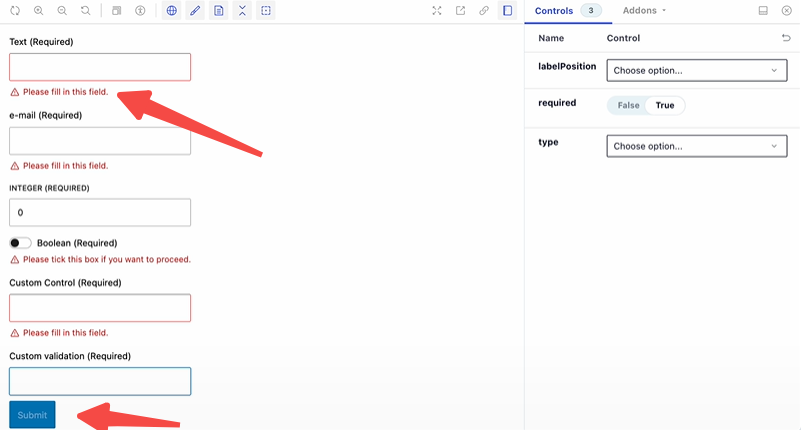The image size is (801, 430).
Task: Zoom out of the story preview
Action: 62,11
